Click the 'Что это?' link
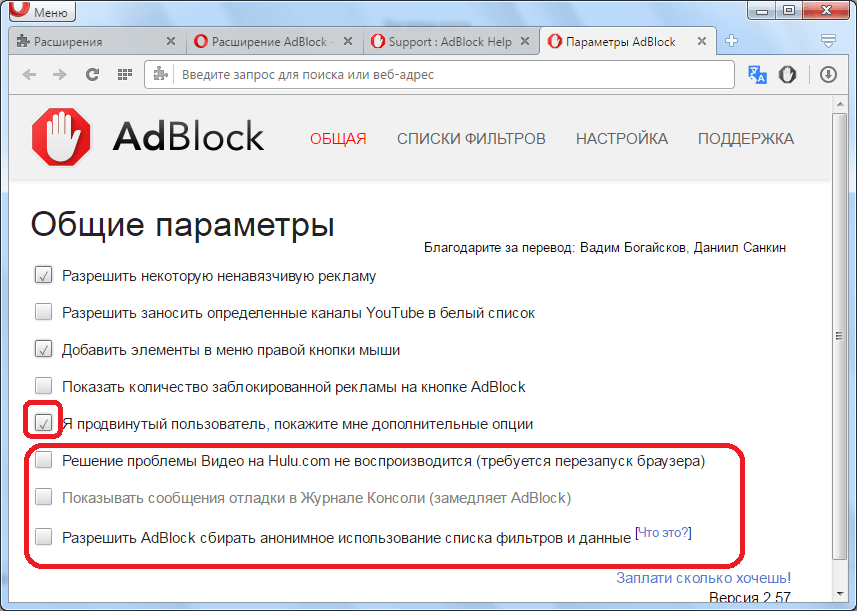The width and height of the screenshot is (857, 611). click(664, 533)
